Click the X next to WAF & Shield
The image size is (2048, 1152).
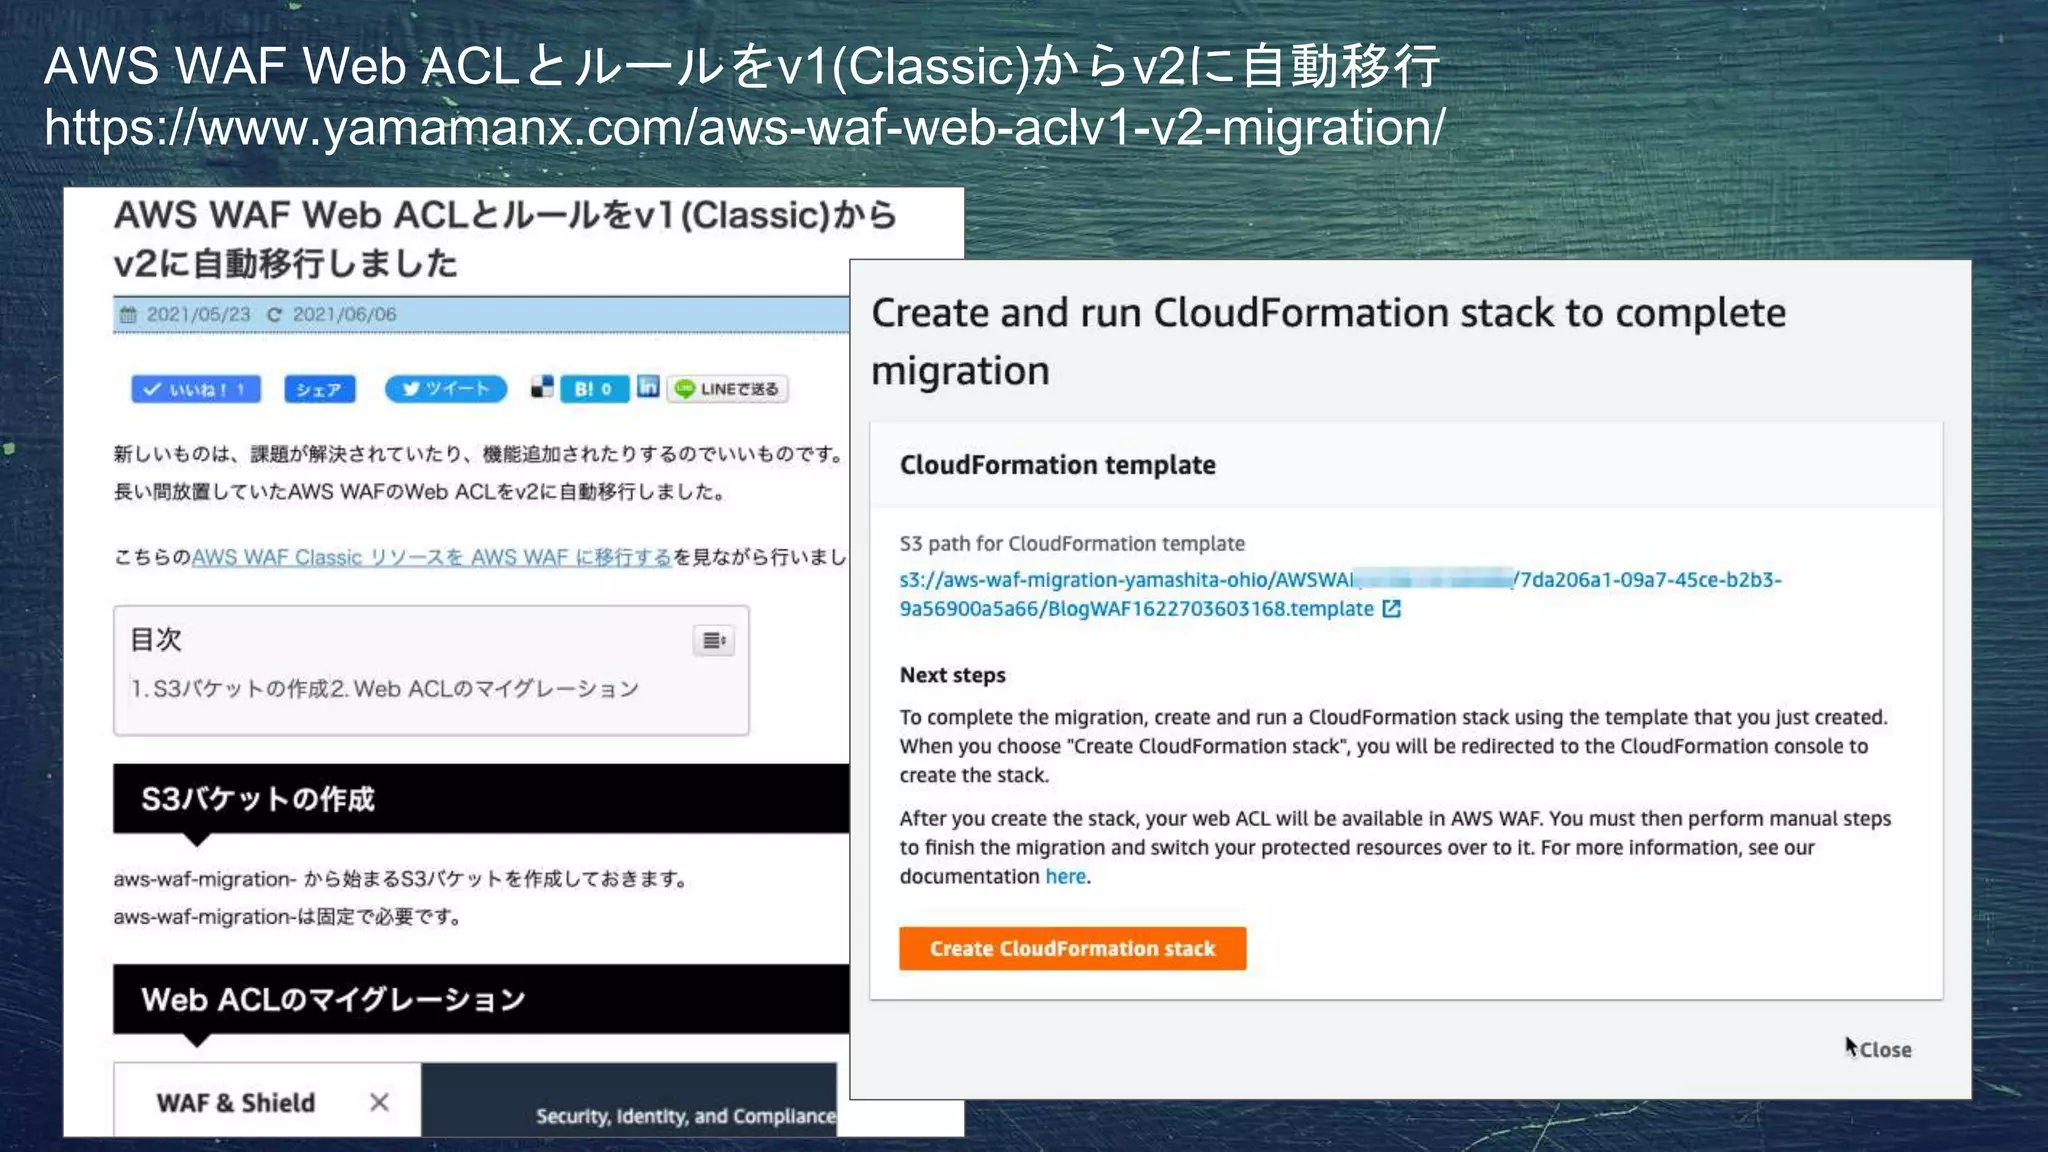pos(379,1102)
